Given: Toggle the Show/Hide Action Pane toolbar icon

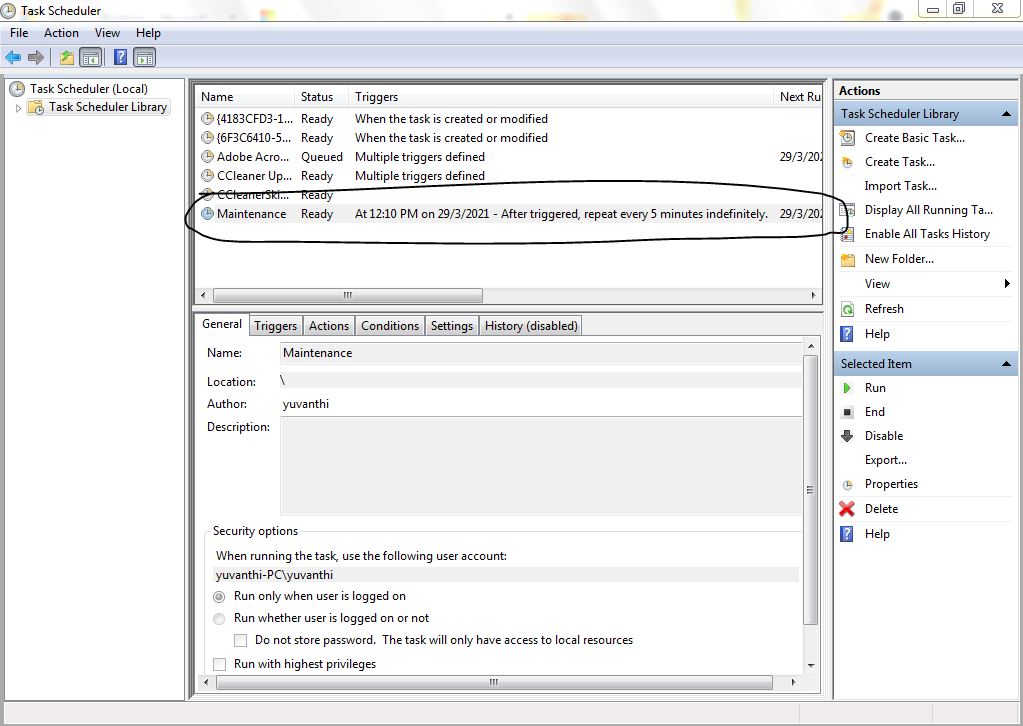Looking at the screenshot, I should pyautogui.click(x=145, y=57).
